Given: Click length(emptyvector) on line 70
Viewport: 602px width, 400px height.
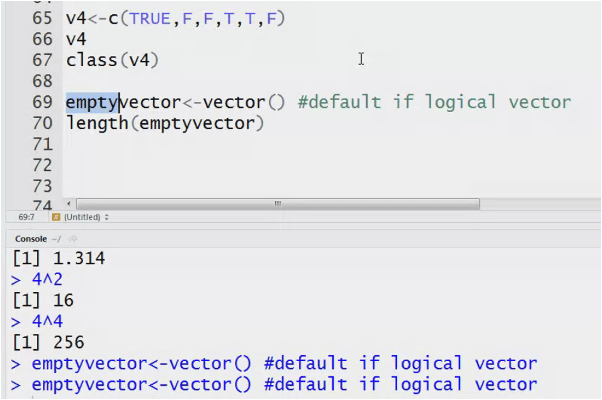Looking at the screenshot, I should click(x=165, y=123).
